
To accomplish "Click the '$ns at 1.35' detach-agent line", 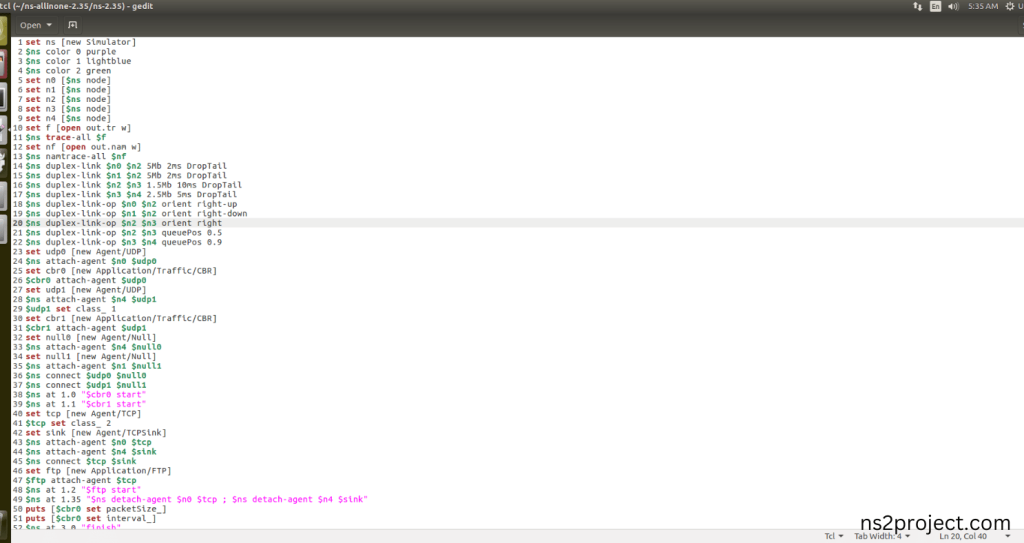I will click(197, 499).
